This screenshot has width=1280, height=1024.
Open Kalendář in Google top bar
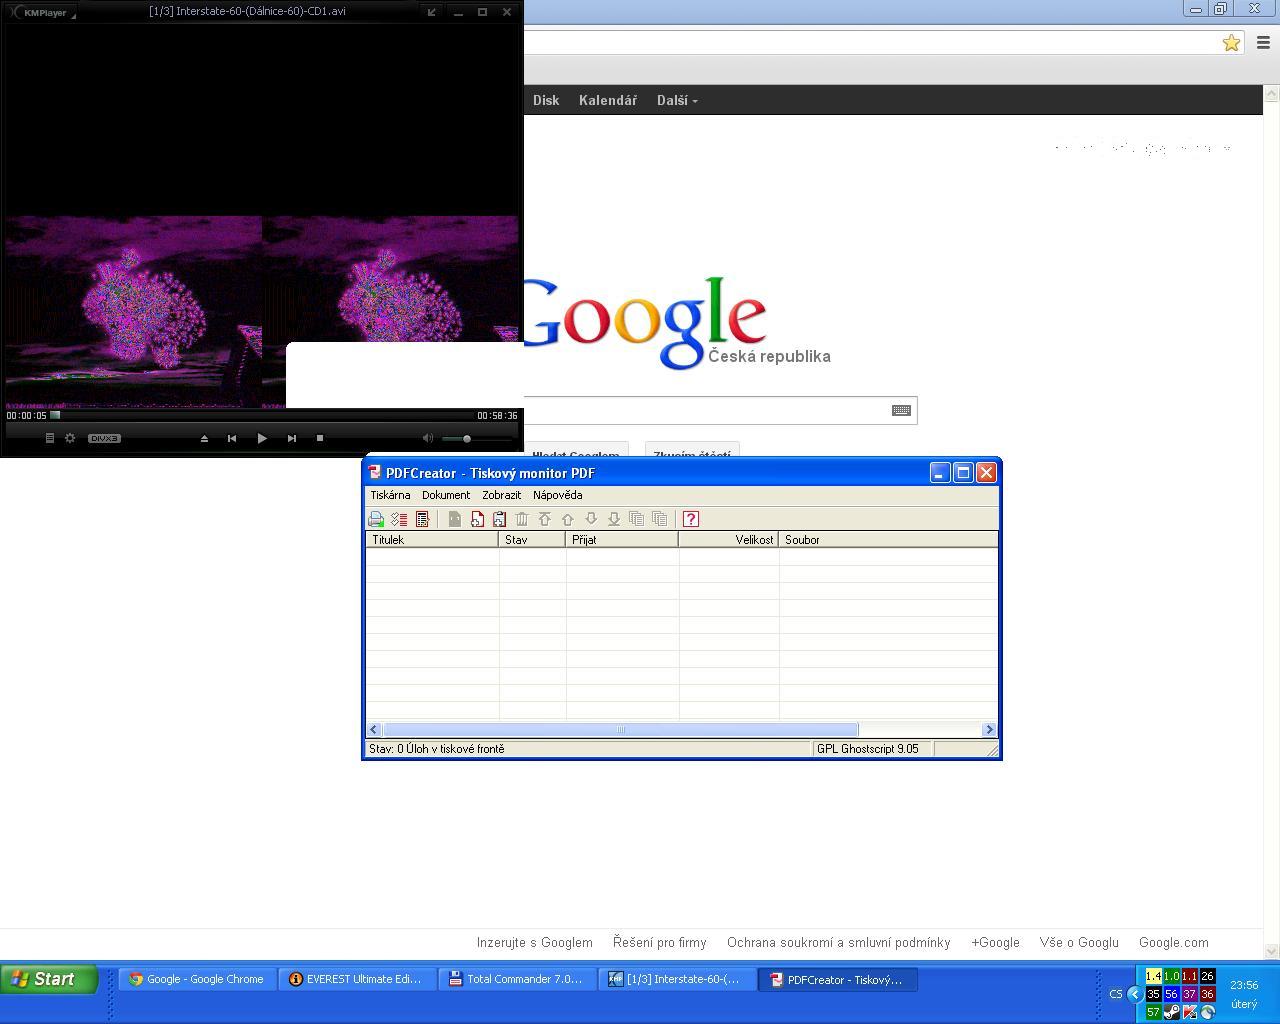point(608,100)
